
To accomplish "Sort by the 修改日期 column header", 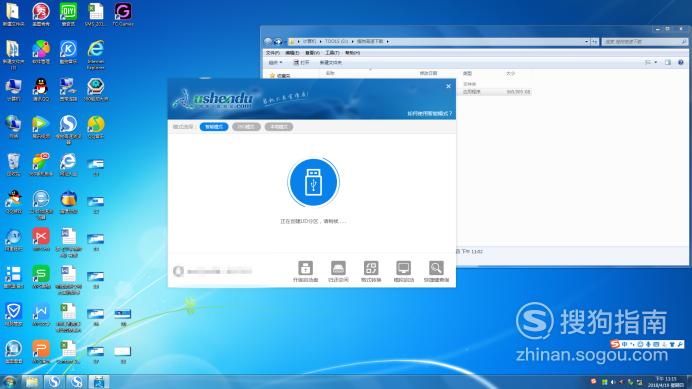I will pyautogui.click(x=428, y=73).
